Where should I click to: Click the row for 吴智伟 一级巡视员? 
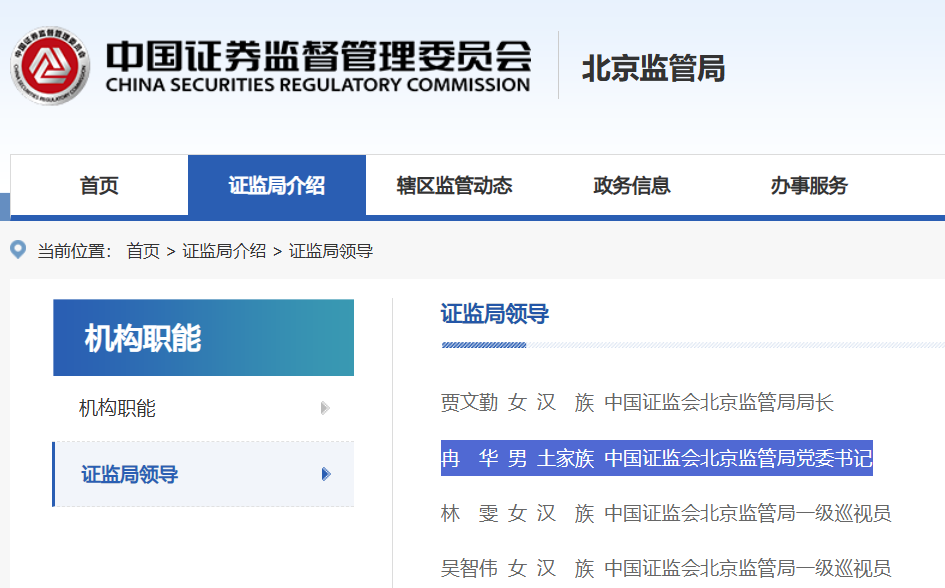(666, 568)
